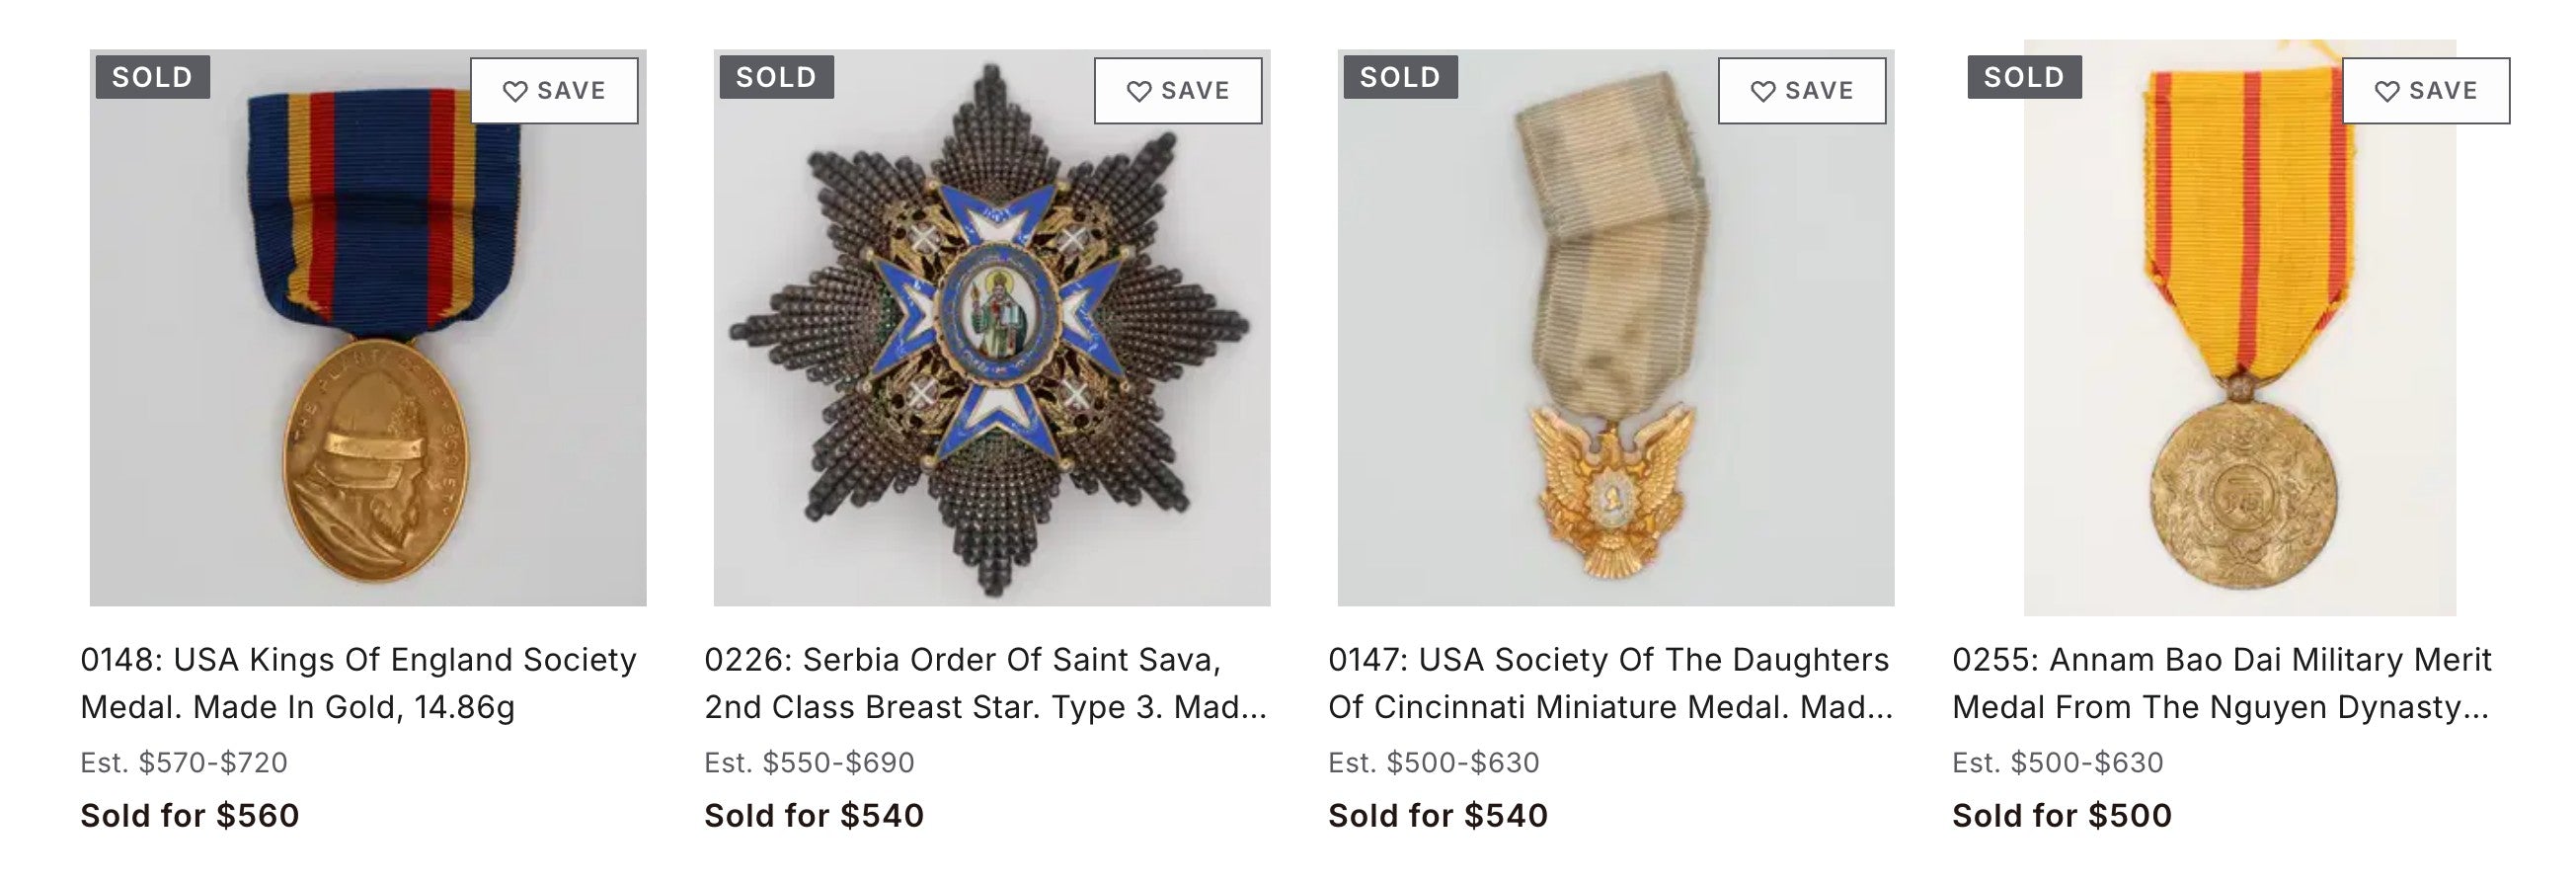Open lot 0255 Annam Bao Dai title
Viewport: 2576px width, 882px height.
click(x=2222, y=683)
